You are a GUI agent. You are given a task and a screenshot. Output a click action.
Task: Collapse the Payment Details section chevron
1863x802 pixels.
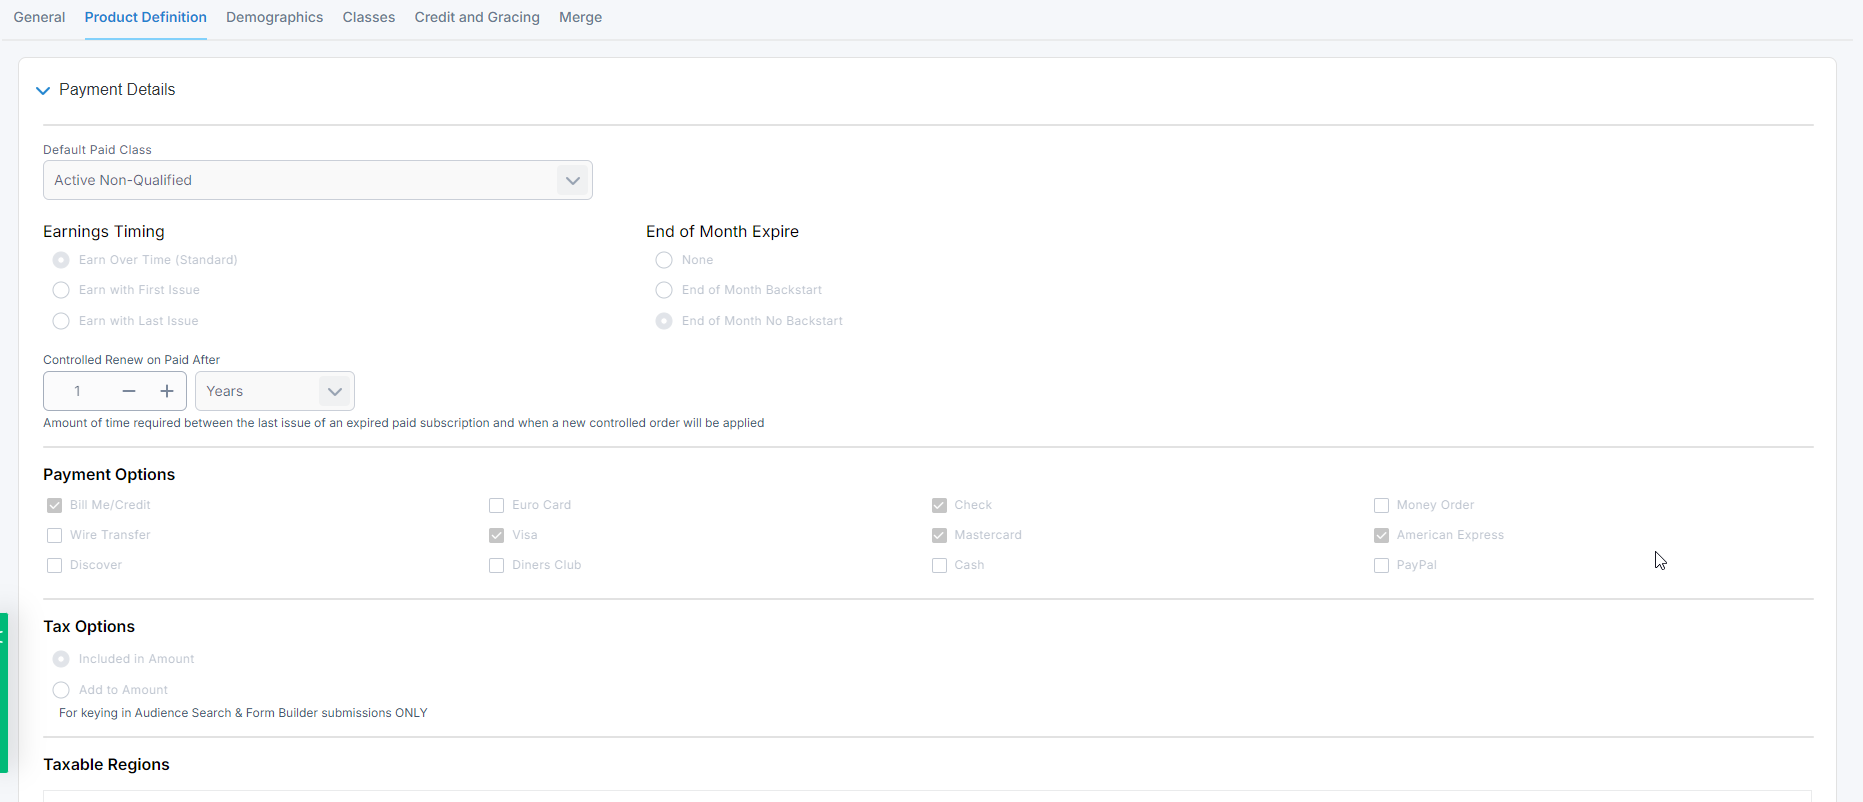point(43,90)
